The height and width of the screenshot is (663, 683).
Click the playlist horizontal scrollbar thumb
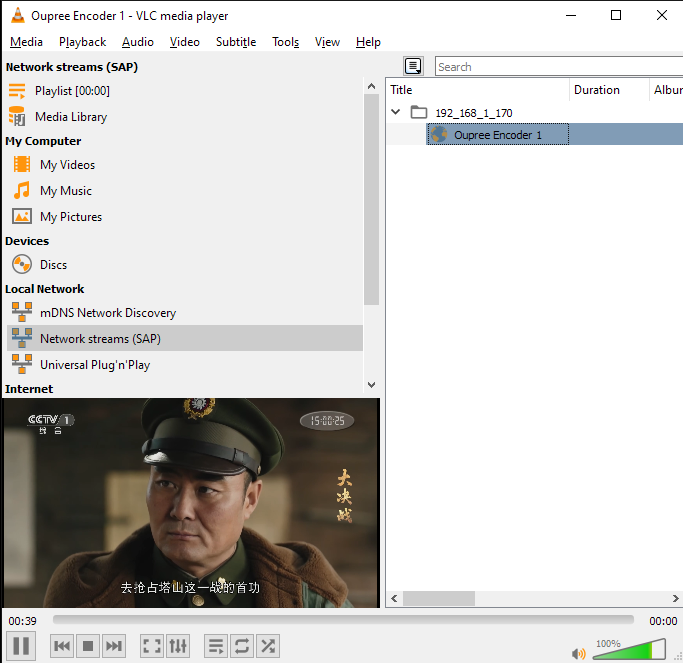439,599
